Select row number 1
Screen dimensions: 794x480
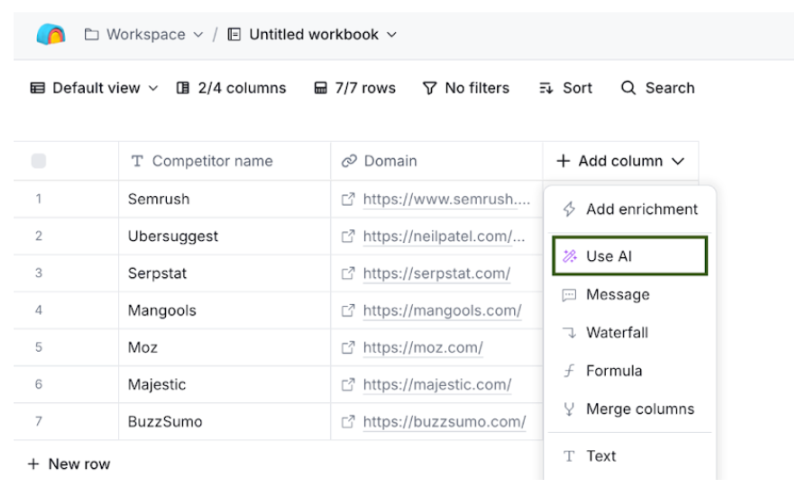point(38,199)
